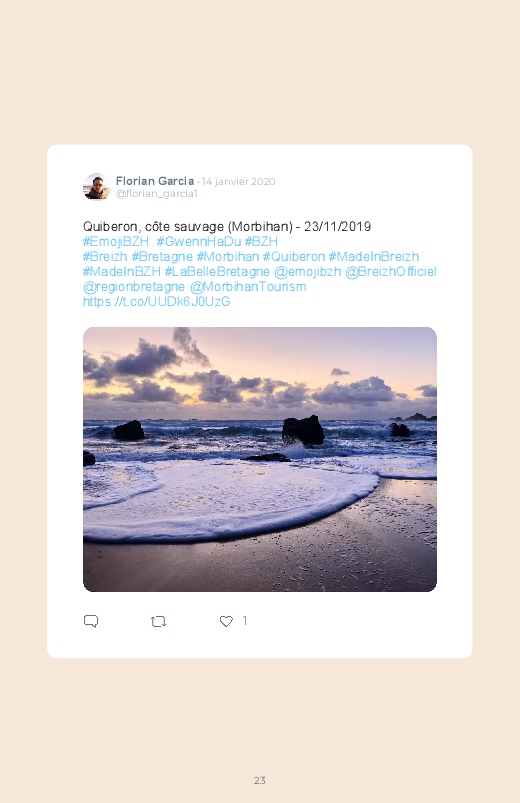Screen dimensions: 520x803
Task: Click the retweet arrows icon
Action: click(158, 621)
